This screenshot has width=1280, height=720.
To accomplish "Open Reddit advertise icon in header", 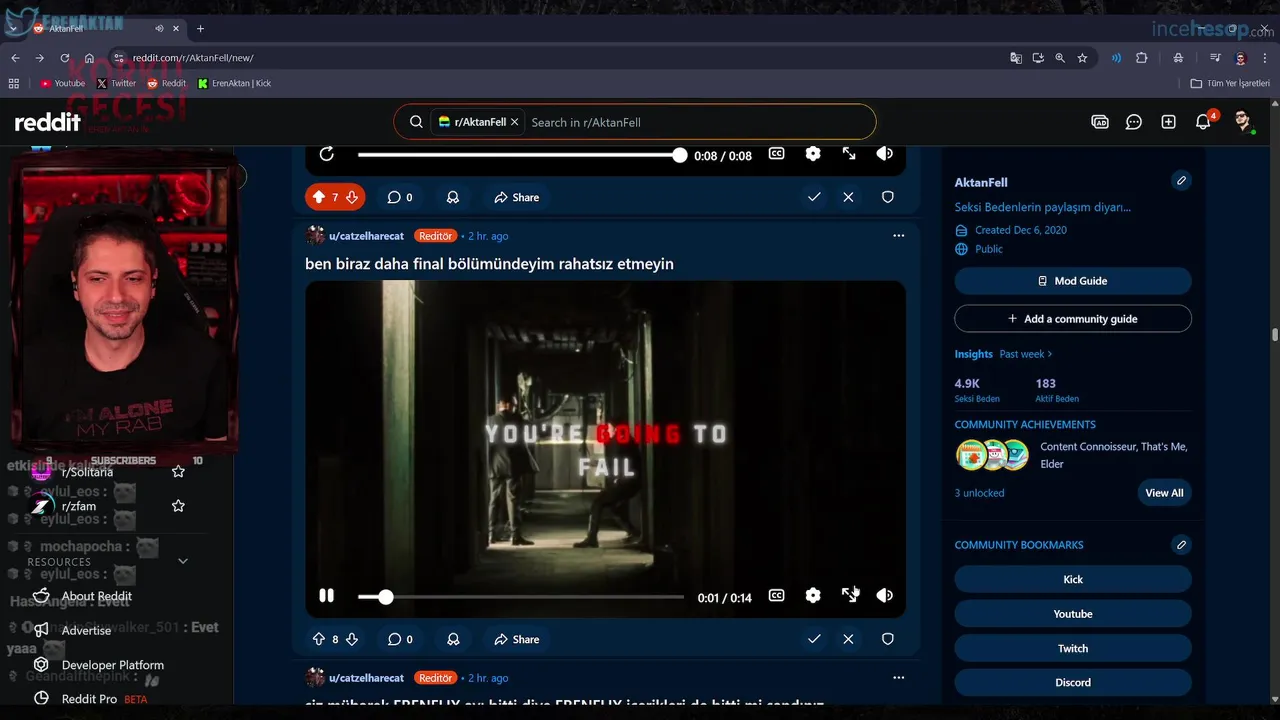I will (1100, 122).
